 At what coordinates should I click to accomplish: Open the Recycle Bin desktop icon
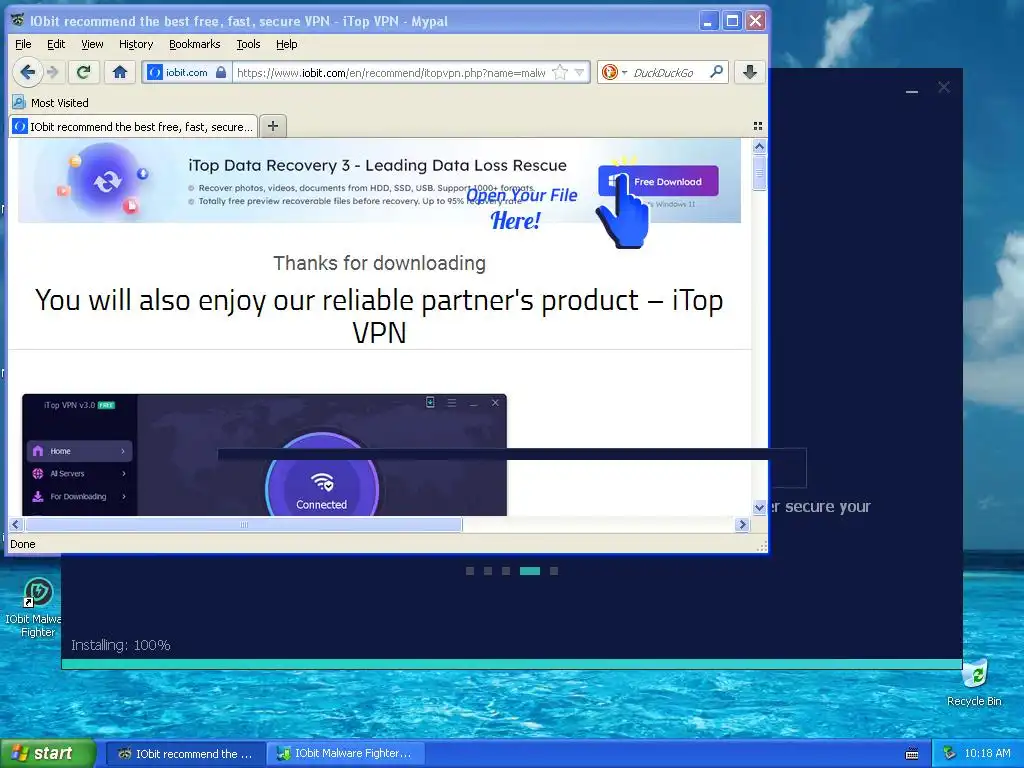coord(974,682)
